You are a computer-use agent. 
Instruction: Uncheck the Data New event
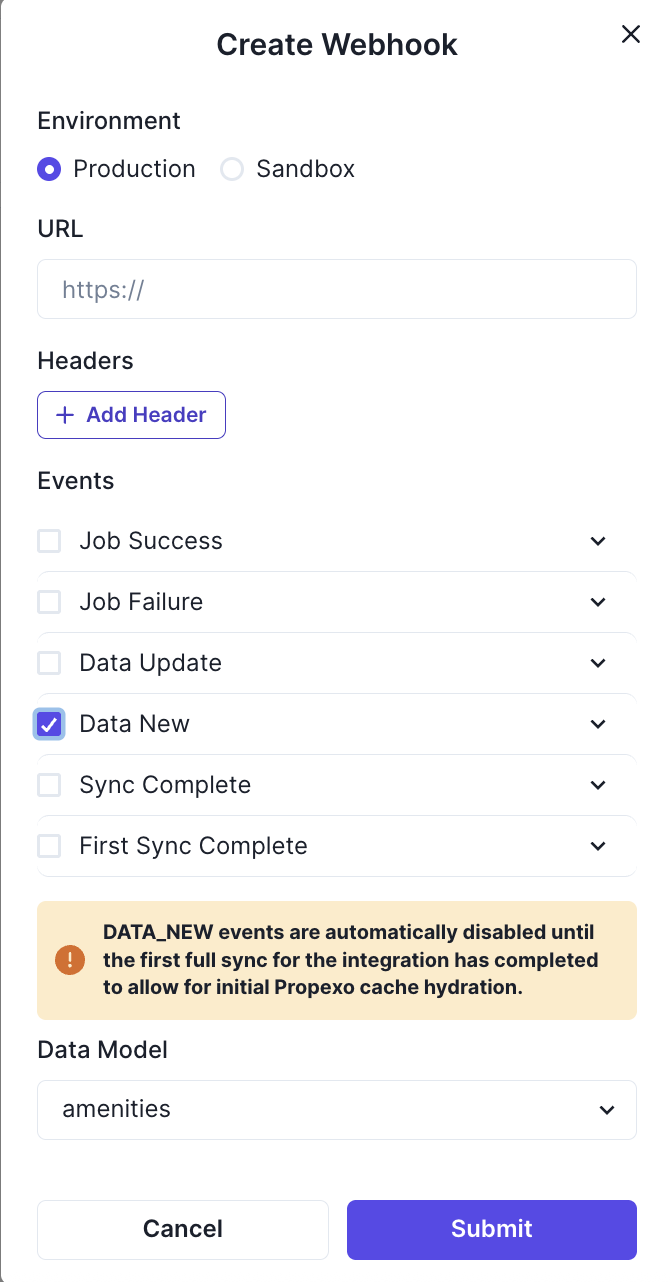tap(49, 723)
